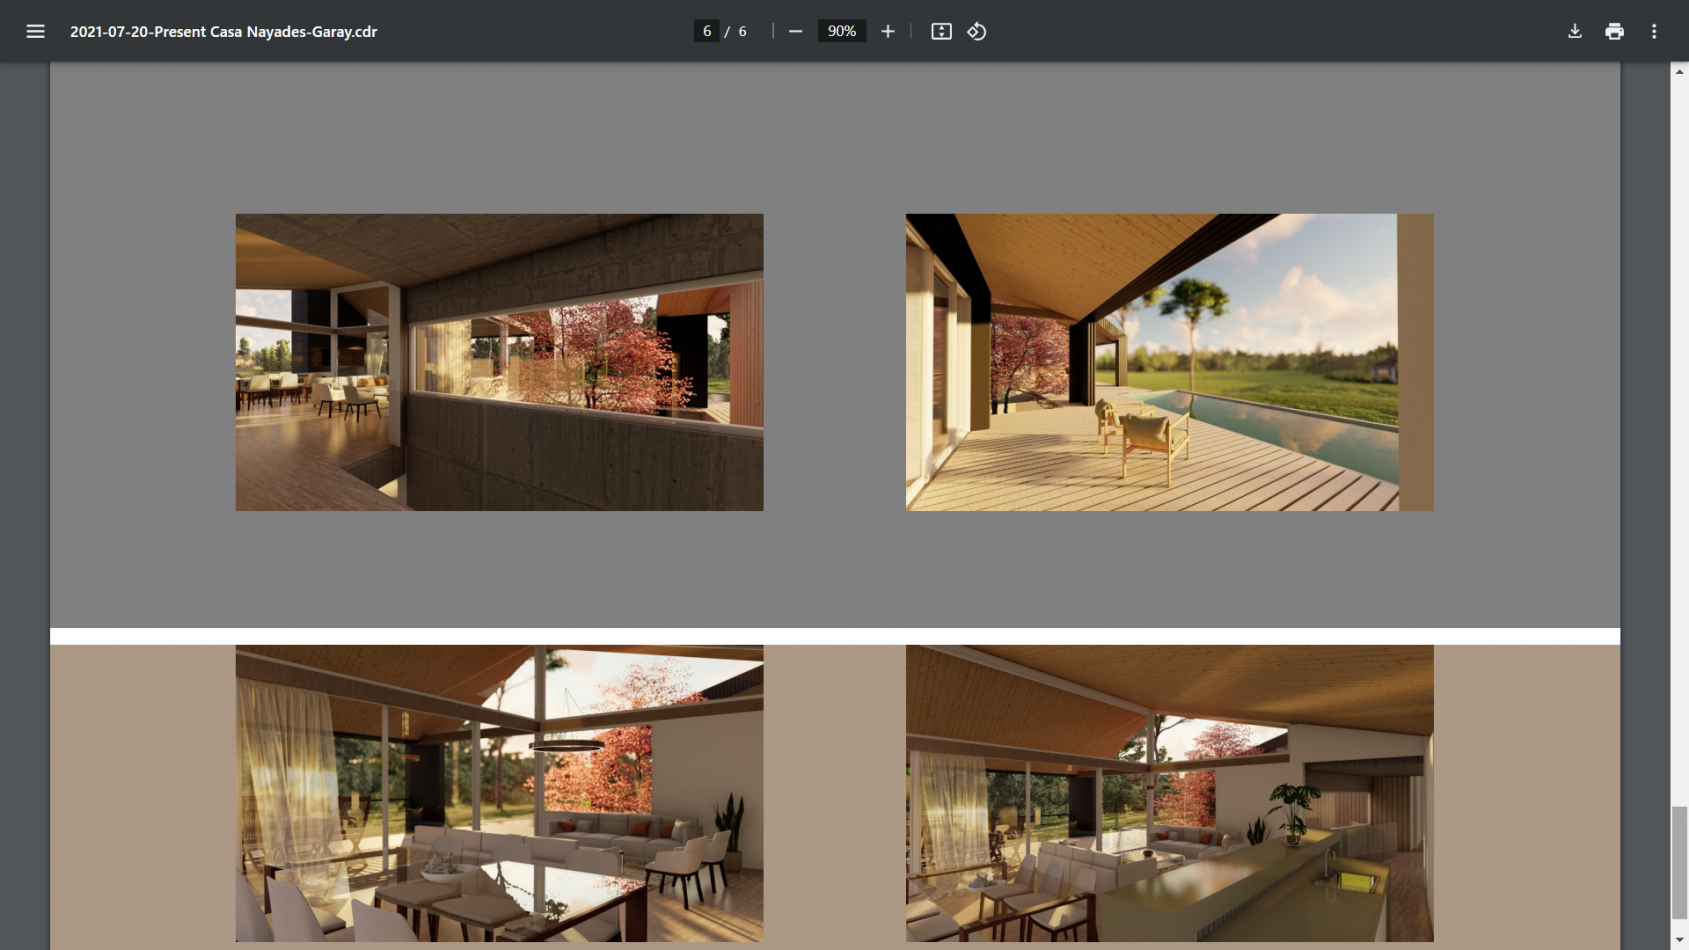The height and width of the screenshot is (950, 1689).
Task: Click the 90% zoom level field
Action: point(842,31)
